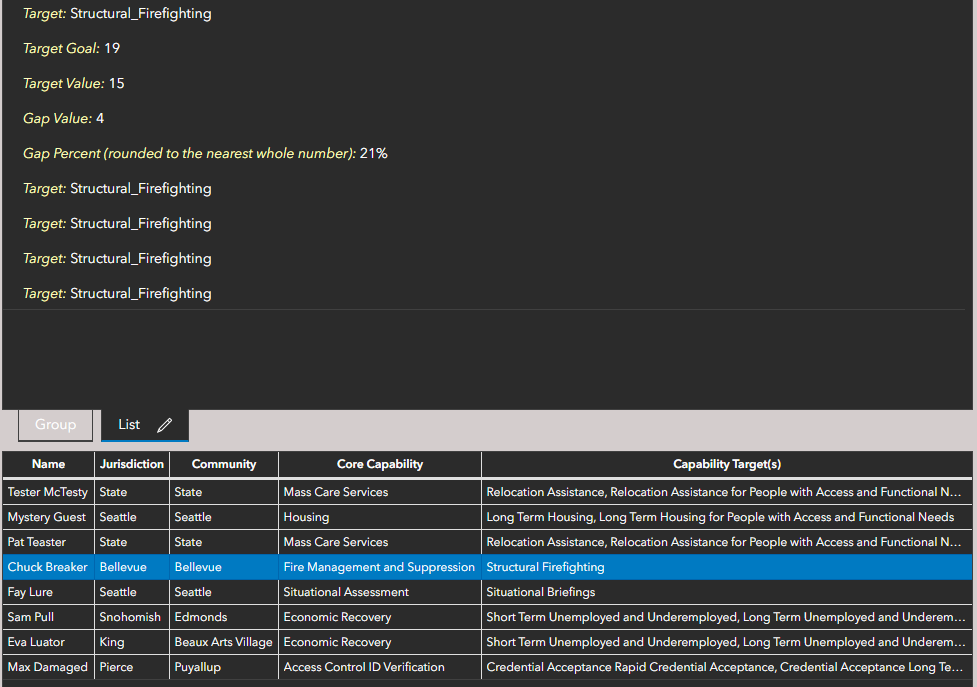Sort by the Name column header
The image size is (977, 687).
click(47, 464)
